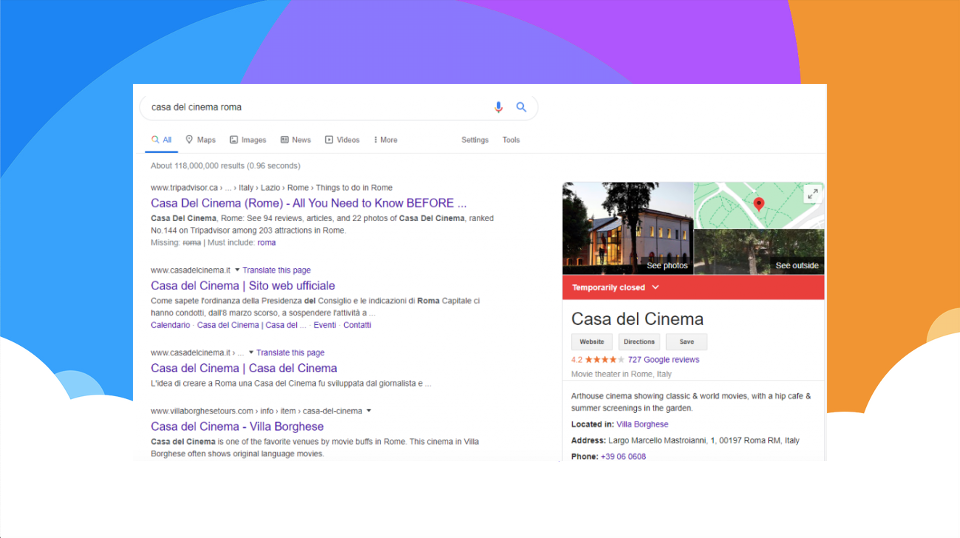Viewport: 960px width, 538px height.
Task: Click the 'See outside' street view thumbnail
Action: 759,252
